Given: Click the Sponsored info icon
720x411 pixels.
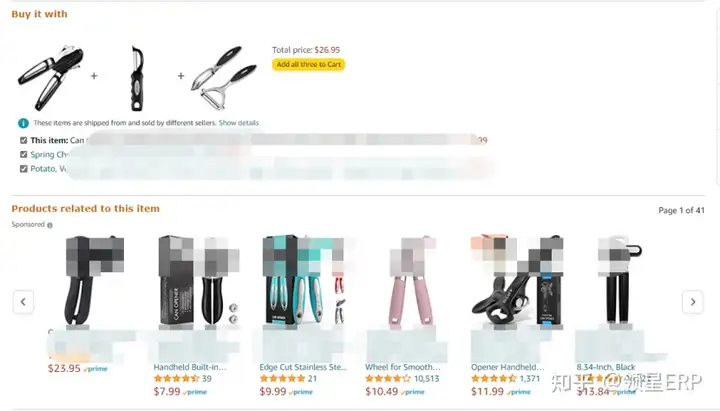Looking at the screenshot, I should coord(50,225).
